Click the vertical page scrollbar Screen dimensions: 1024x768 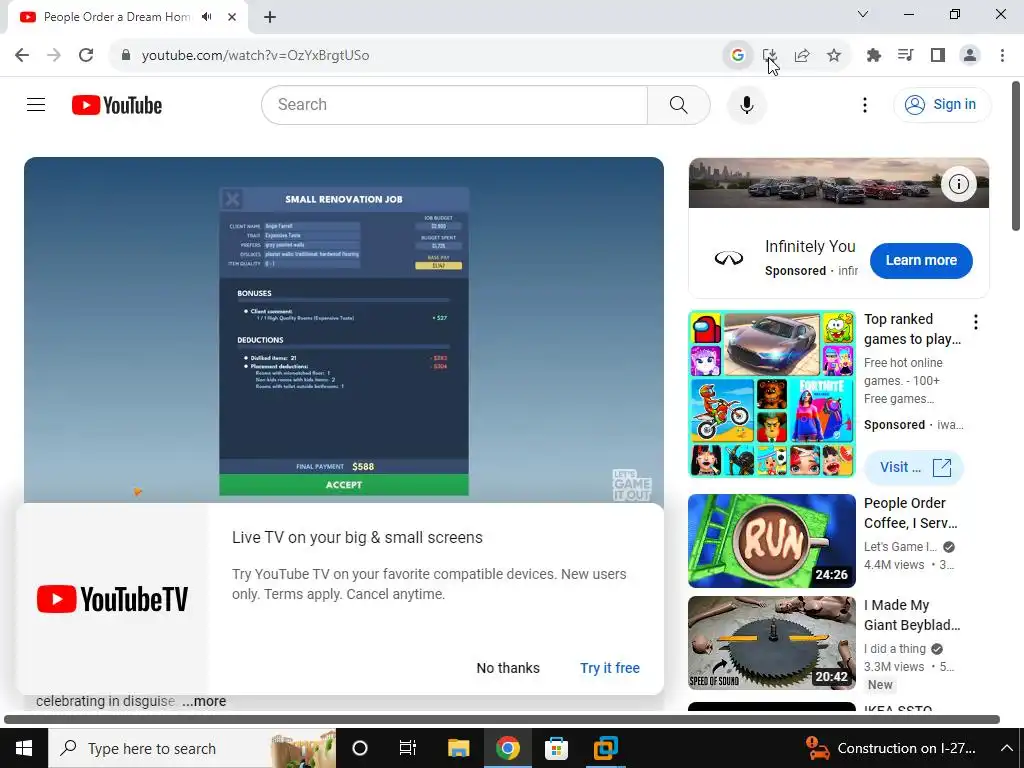click(x=1016, y=155)
